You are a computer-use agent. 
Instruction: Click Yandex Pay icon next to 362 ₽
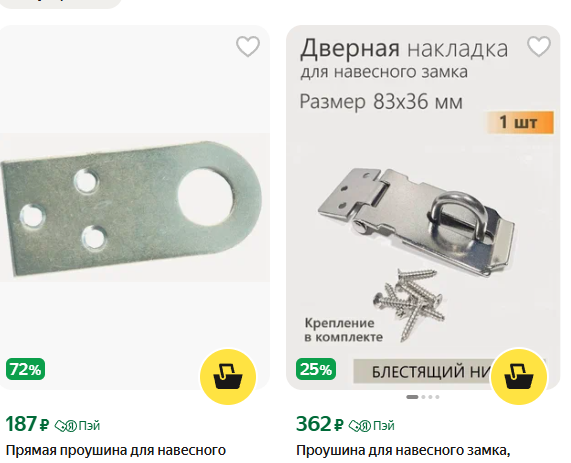[371, 425]
